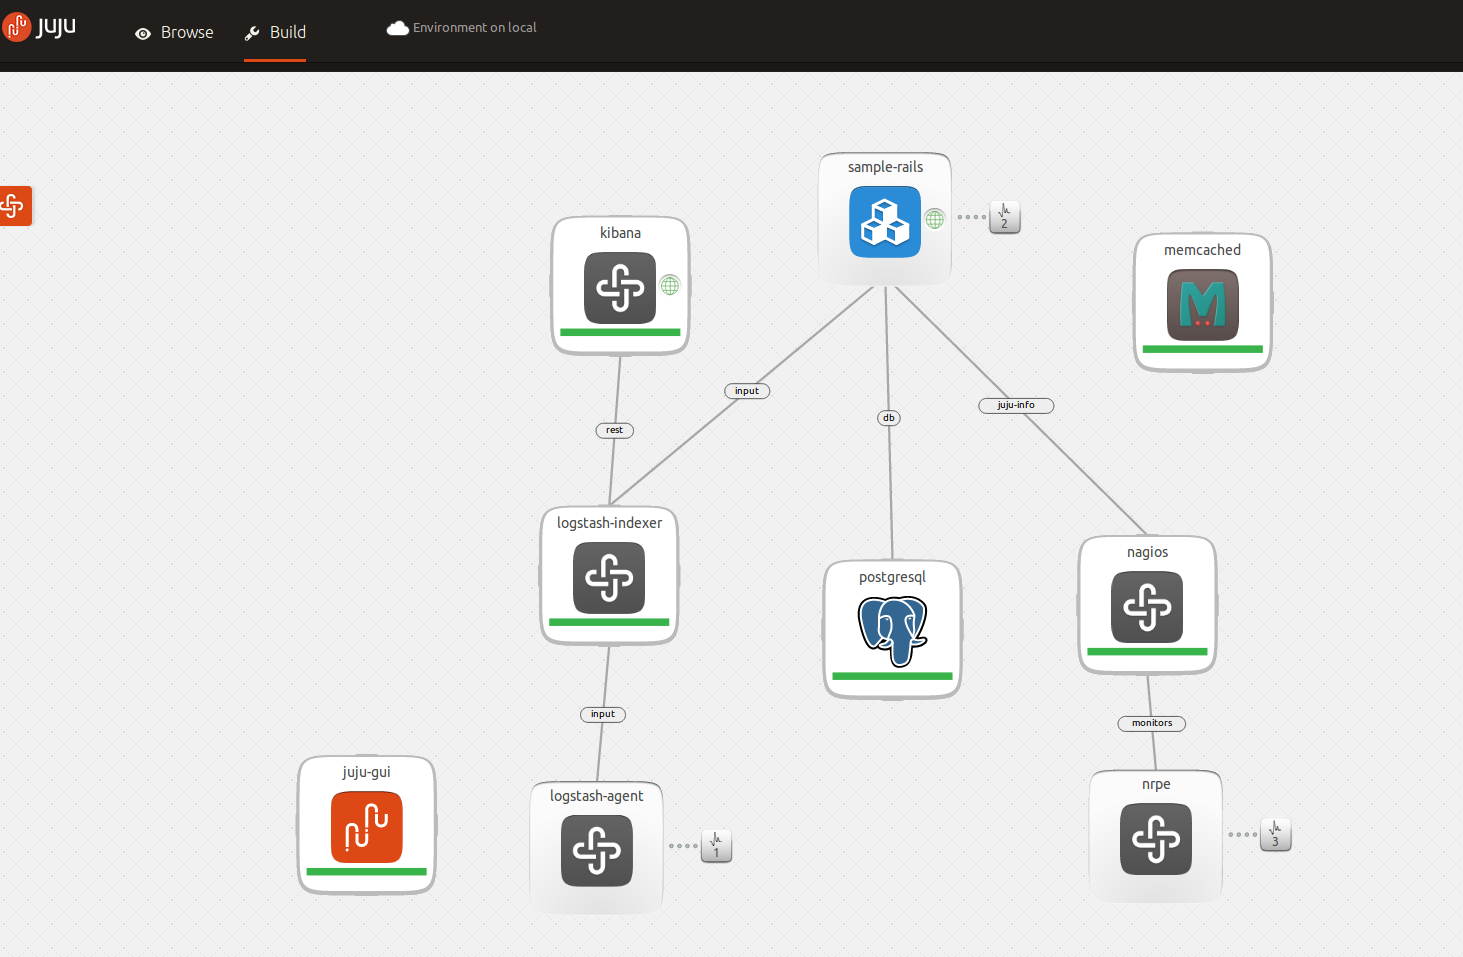
Task: Click the db relation label
Action: [x=889, y=418]
